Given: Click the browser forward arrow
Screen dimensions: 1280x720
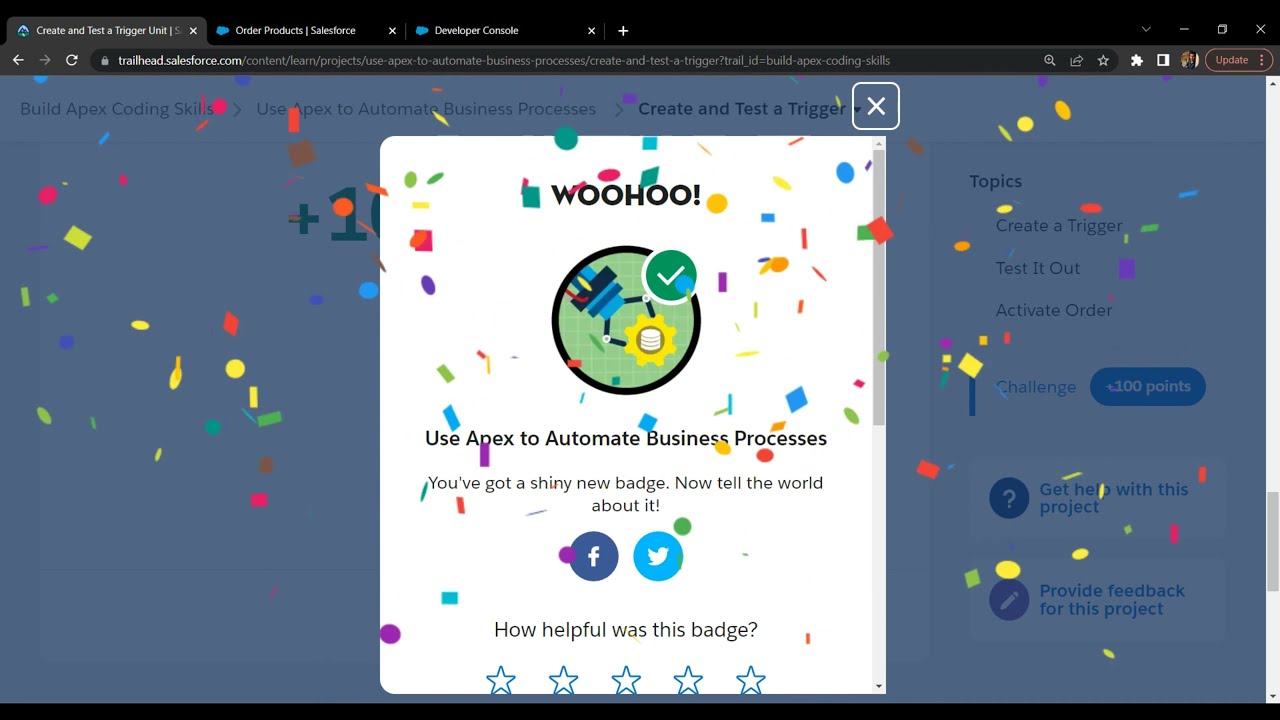Looking at the screenshot, I should [45, 60].
